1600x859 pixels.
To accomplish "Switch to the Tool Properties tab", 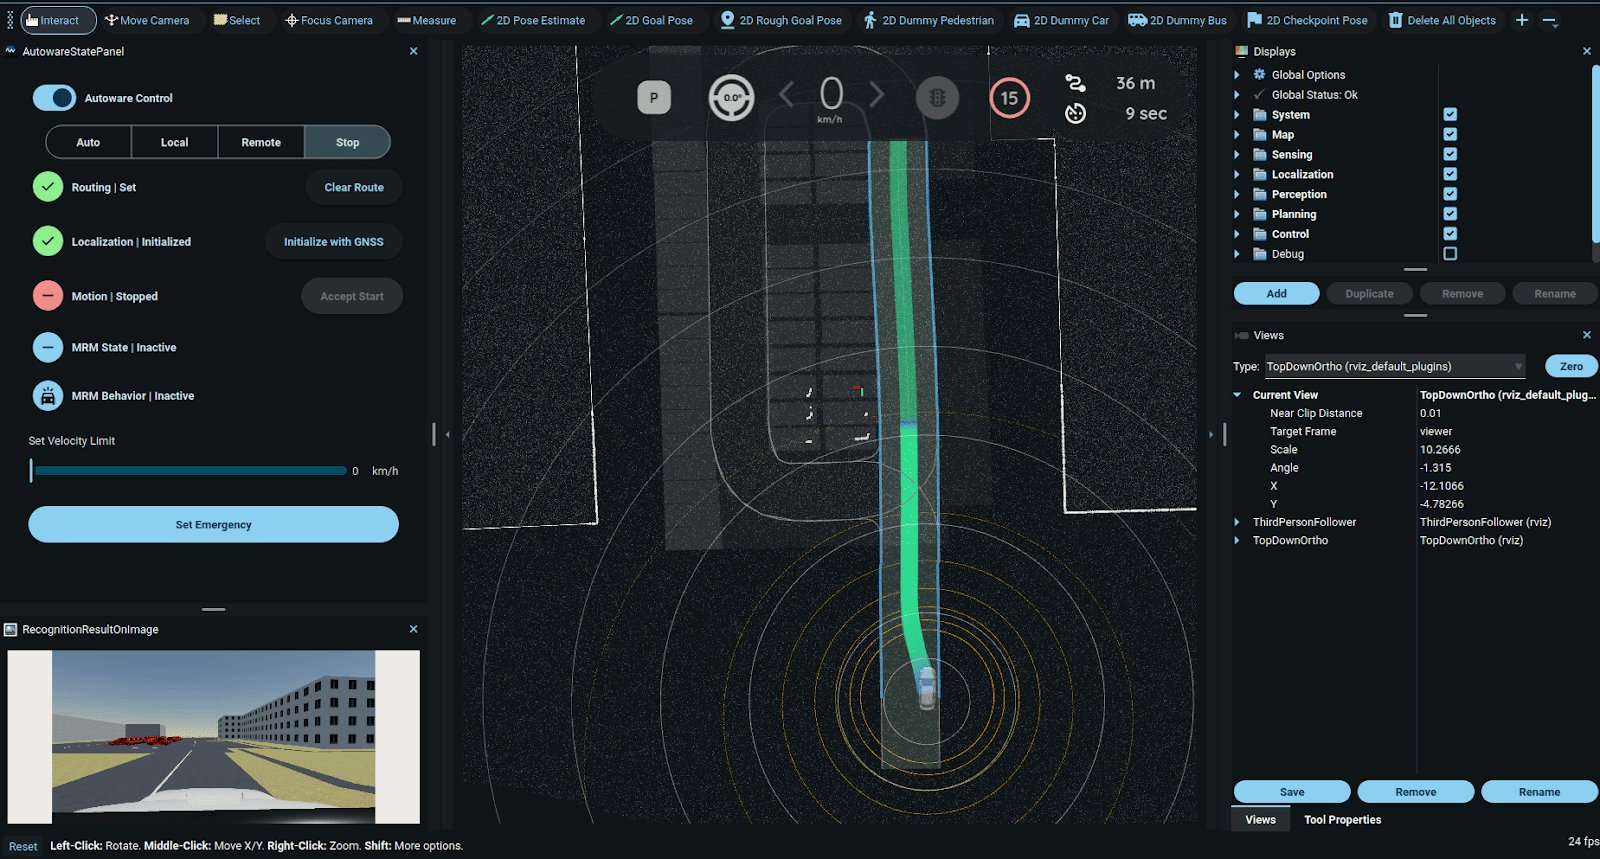I will [x=1342, y=820].
